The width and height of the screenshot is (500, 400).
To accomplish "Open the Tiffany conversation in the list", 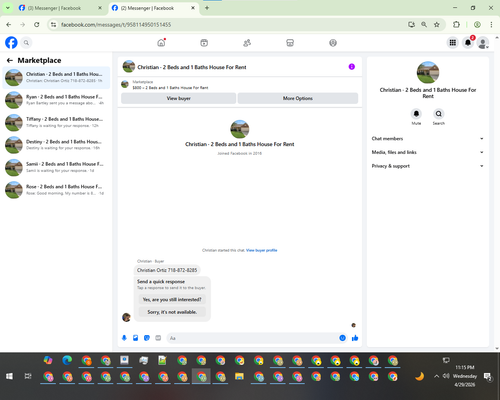I will click(56, 122).
